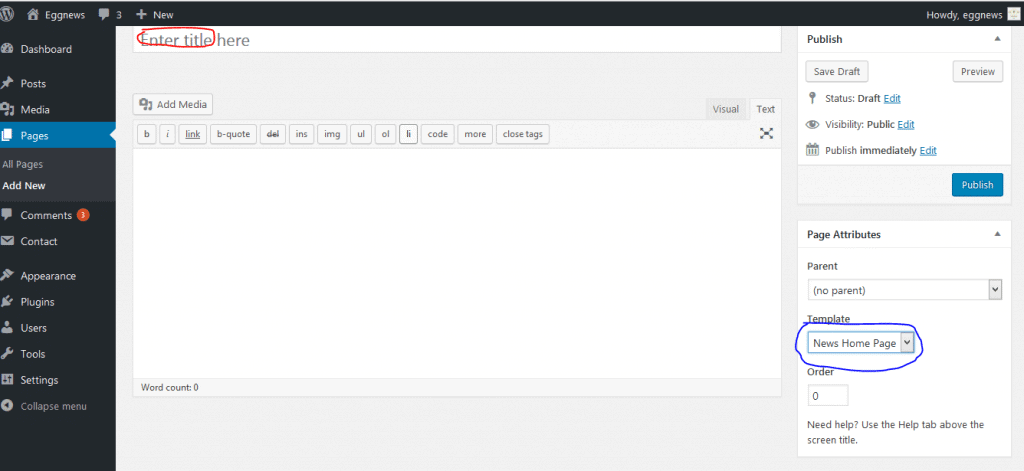
Task: Open the Parent page dropdown
Action: click(904, 289)
